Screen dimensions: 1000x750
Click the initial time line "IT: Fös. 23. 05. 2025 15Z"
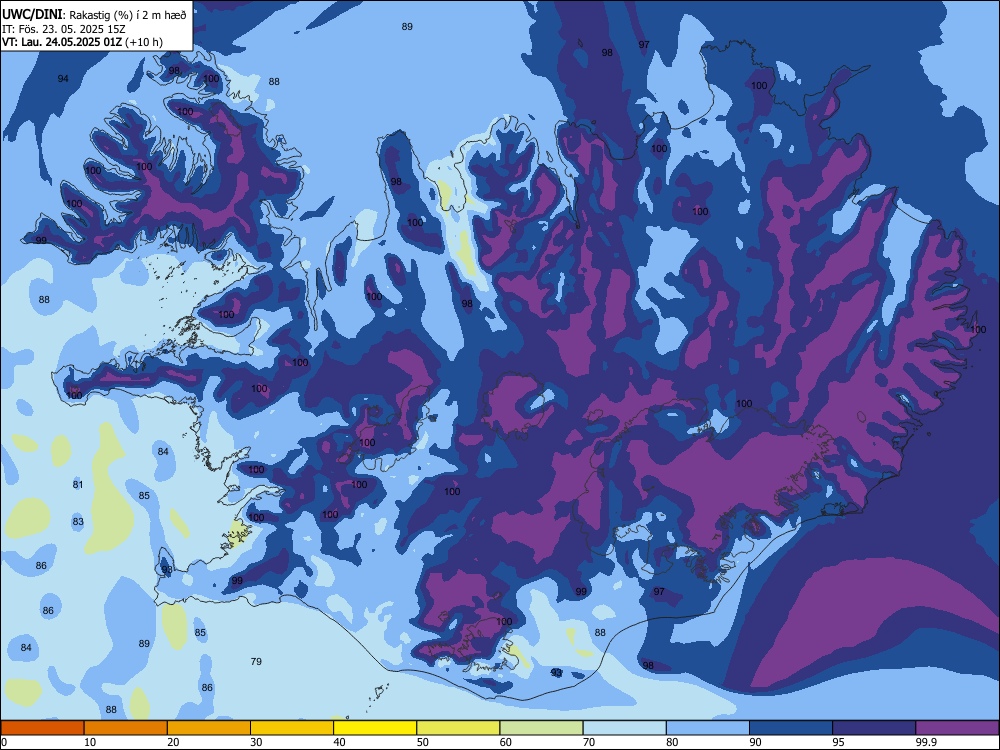(63, 29)
